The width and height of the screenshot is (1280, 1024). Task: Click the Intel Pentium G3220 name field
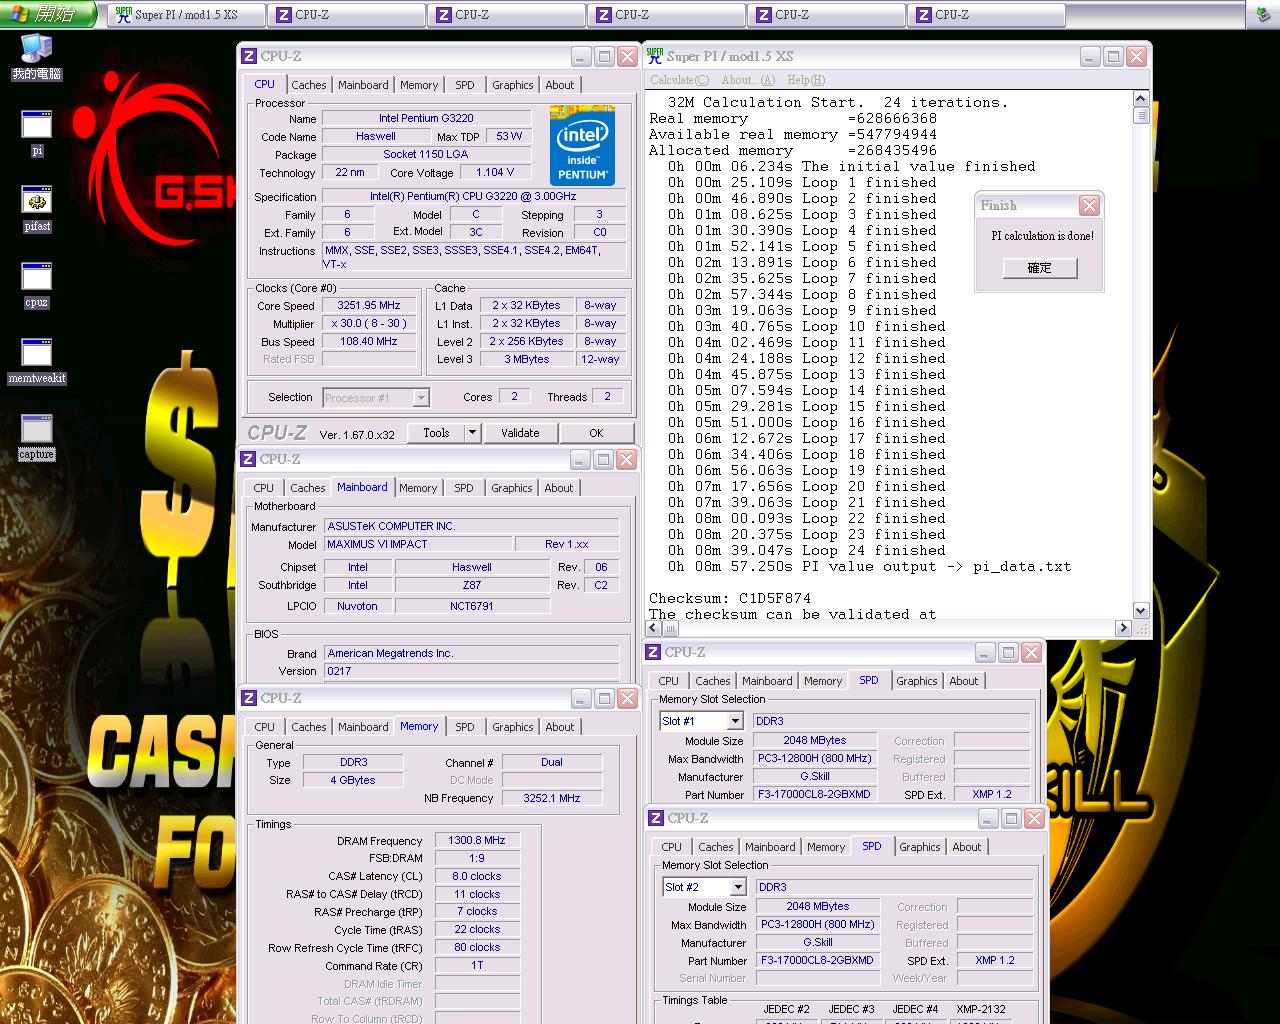(x=426, y=118)
